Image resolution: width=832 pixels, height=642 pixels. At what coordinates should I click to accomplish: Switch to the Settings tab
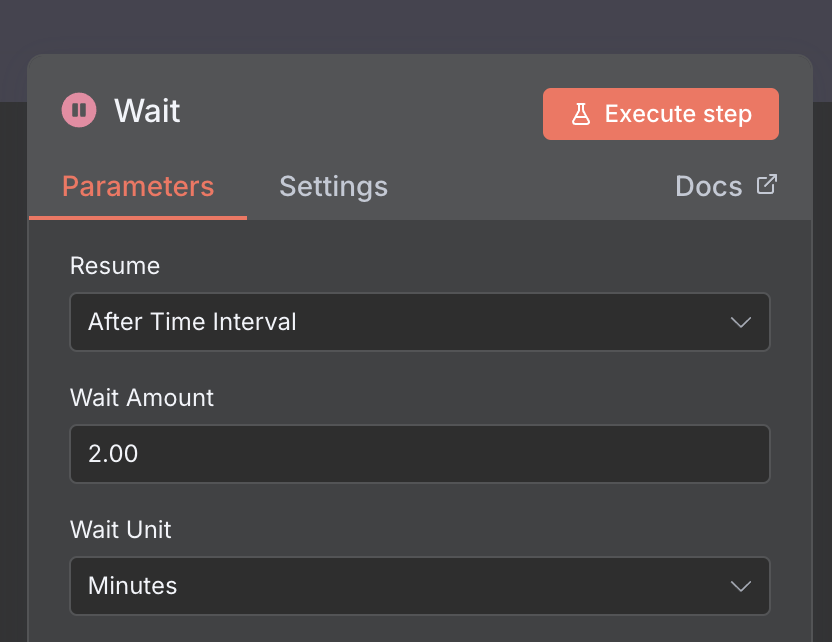click(x=333, y=186)
